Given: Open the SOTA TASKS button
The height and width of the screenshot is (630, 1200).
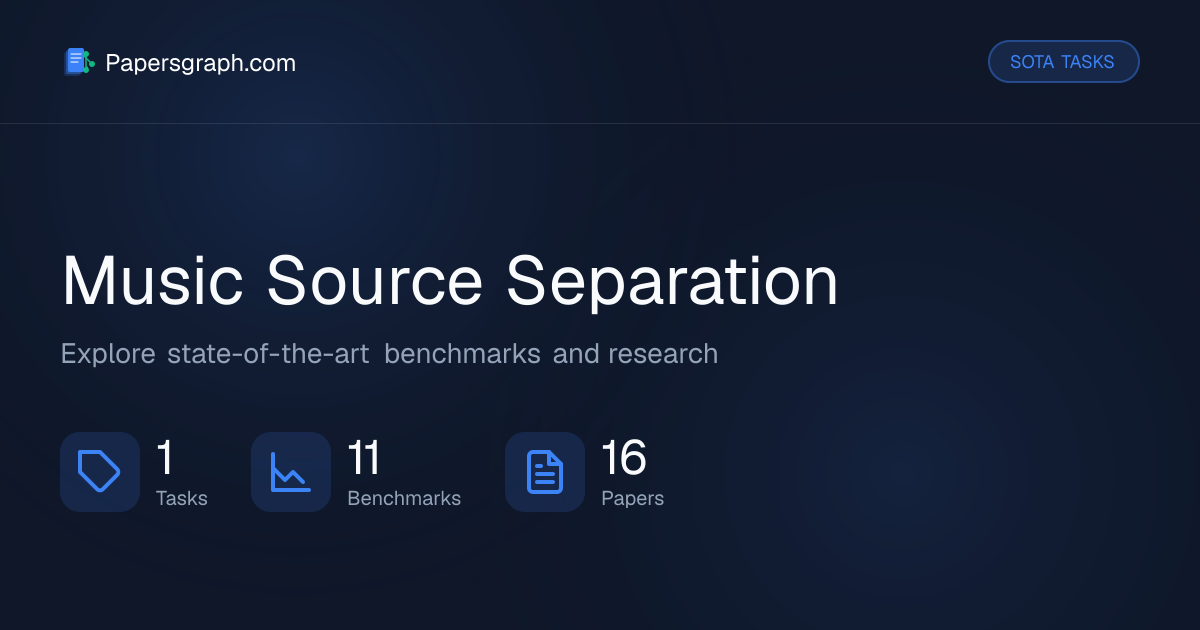Looking at the screenshot, I should click(x=1063, y=62).
